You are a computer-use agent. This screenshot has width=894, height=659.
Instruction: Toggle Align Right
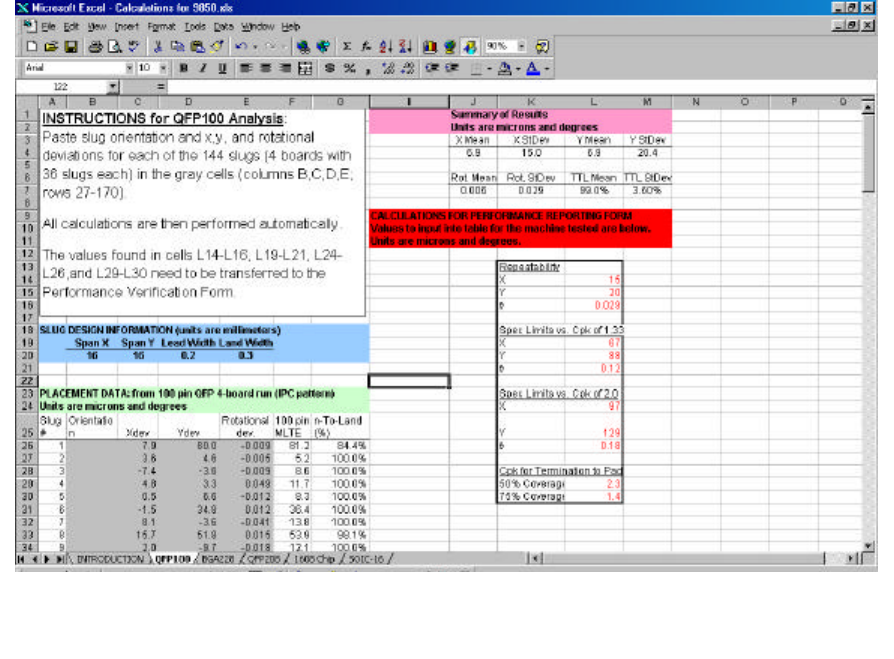pyautogui.click(x=285, y=68)
